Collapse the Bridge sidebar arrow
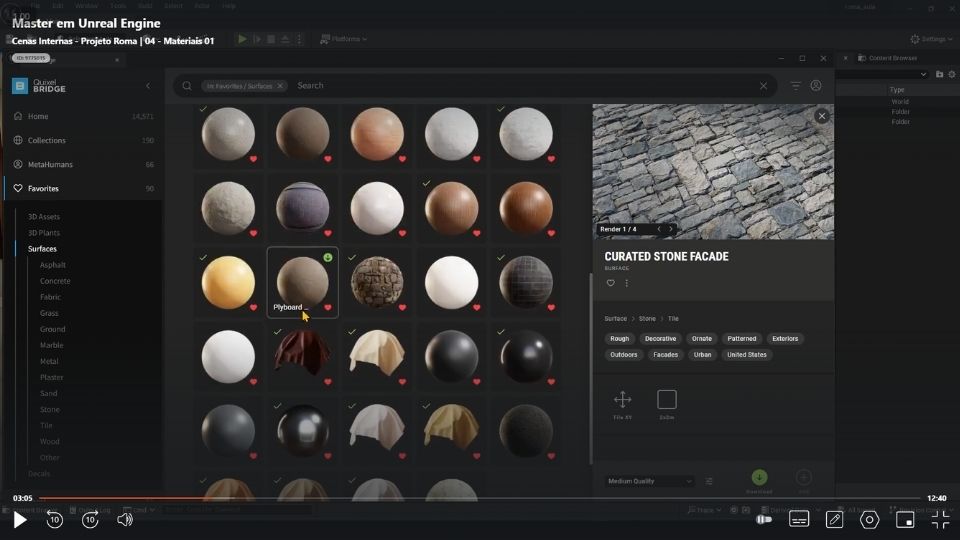 (x=148, y=86)
